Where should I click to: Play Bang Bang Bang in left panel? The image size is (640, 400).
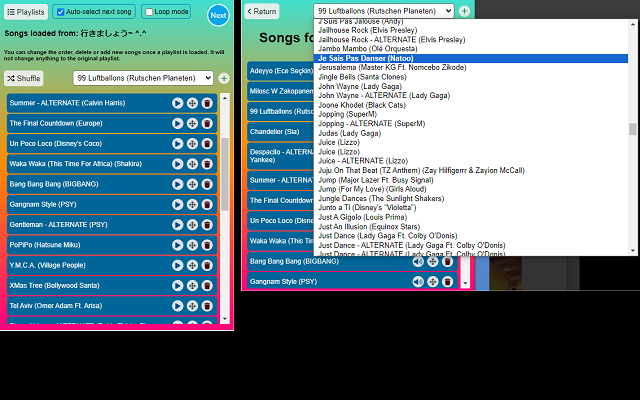(x=178, y=184)
